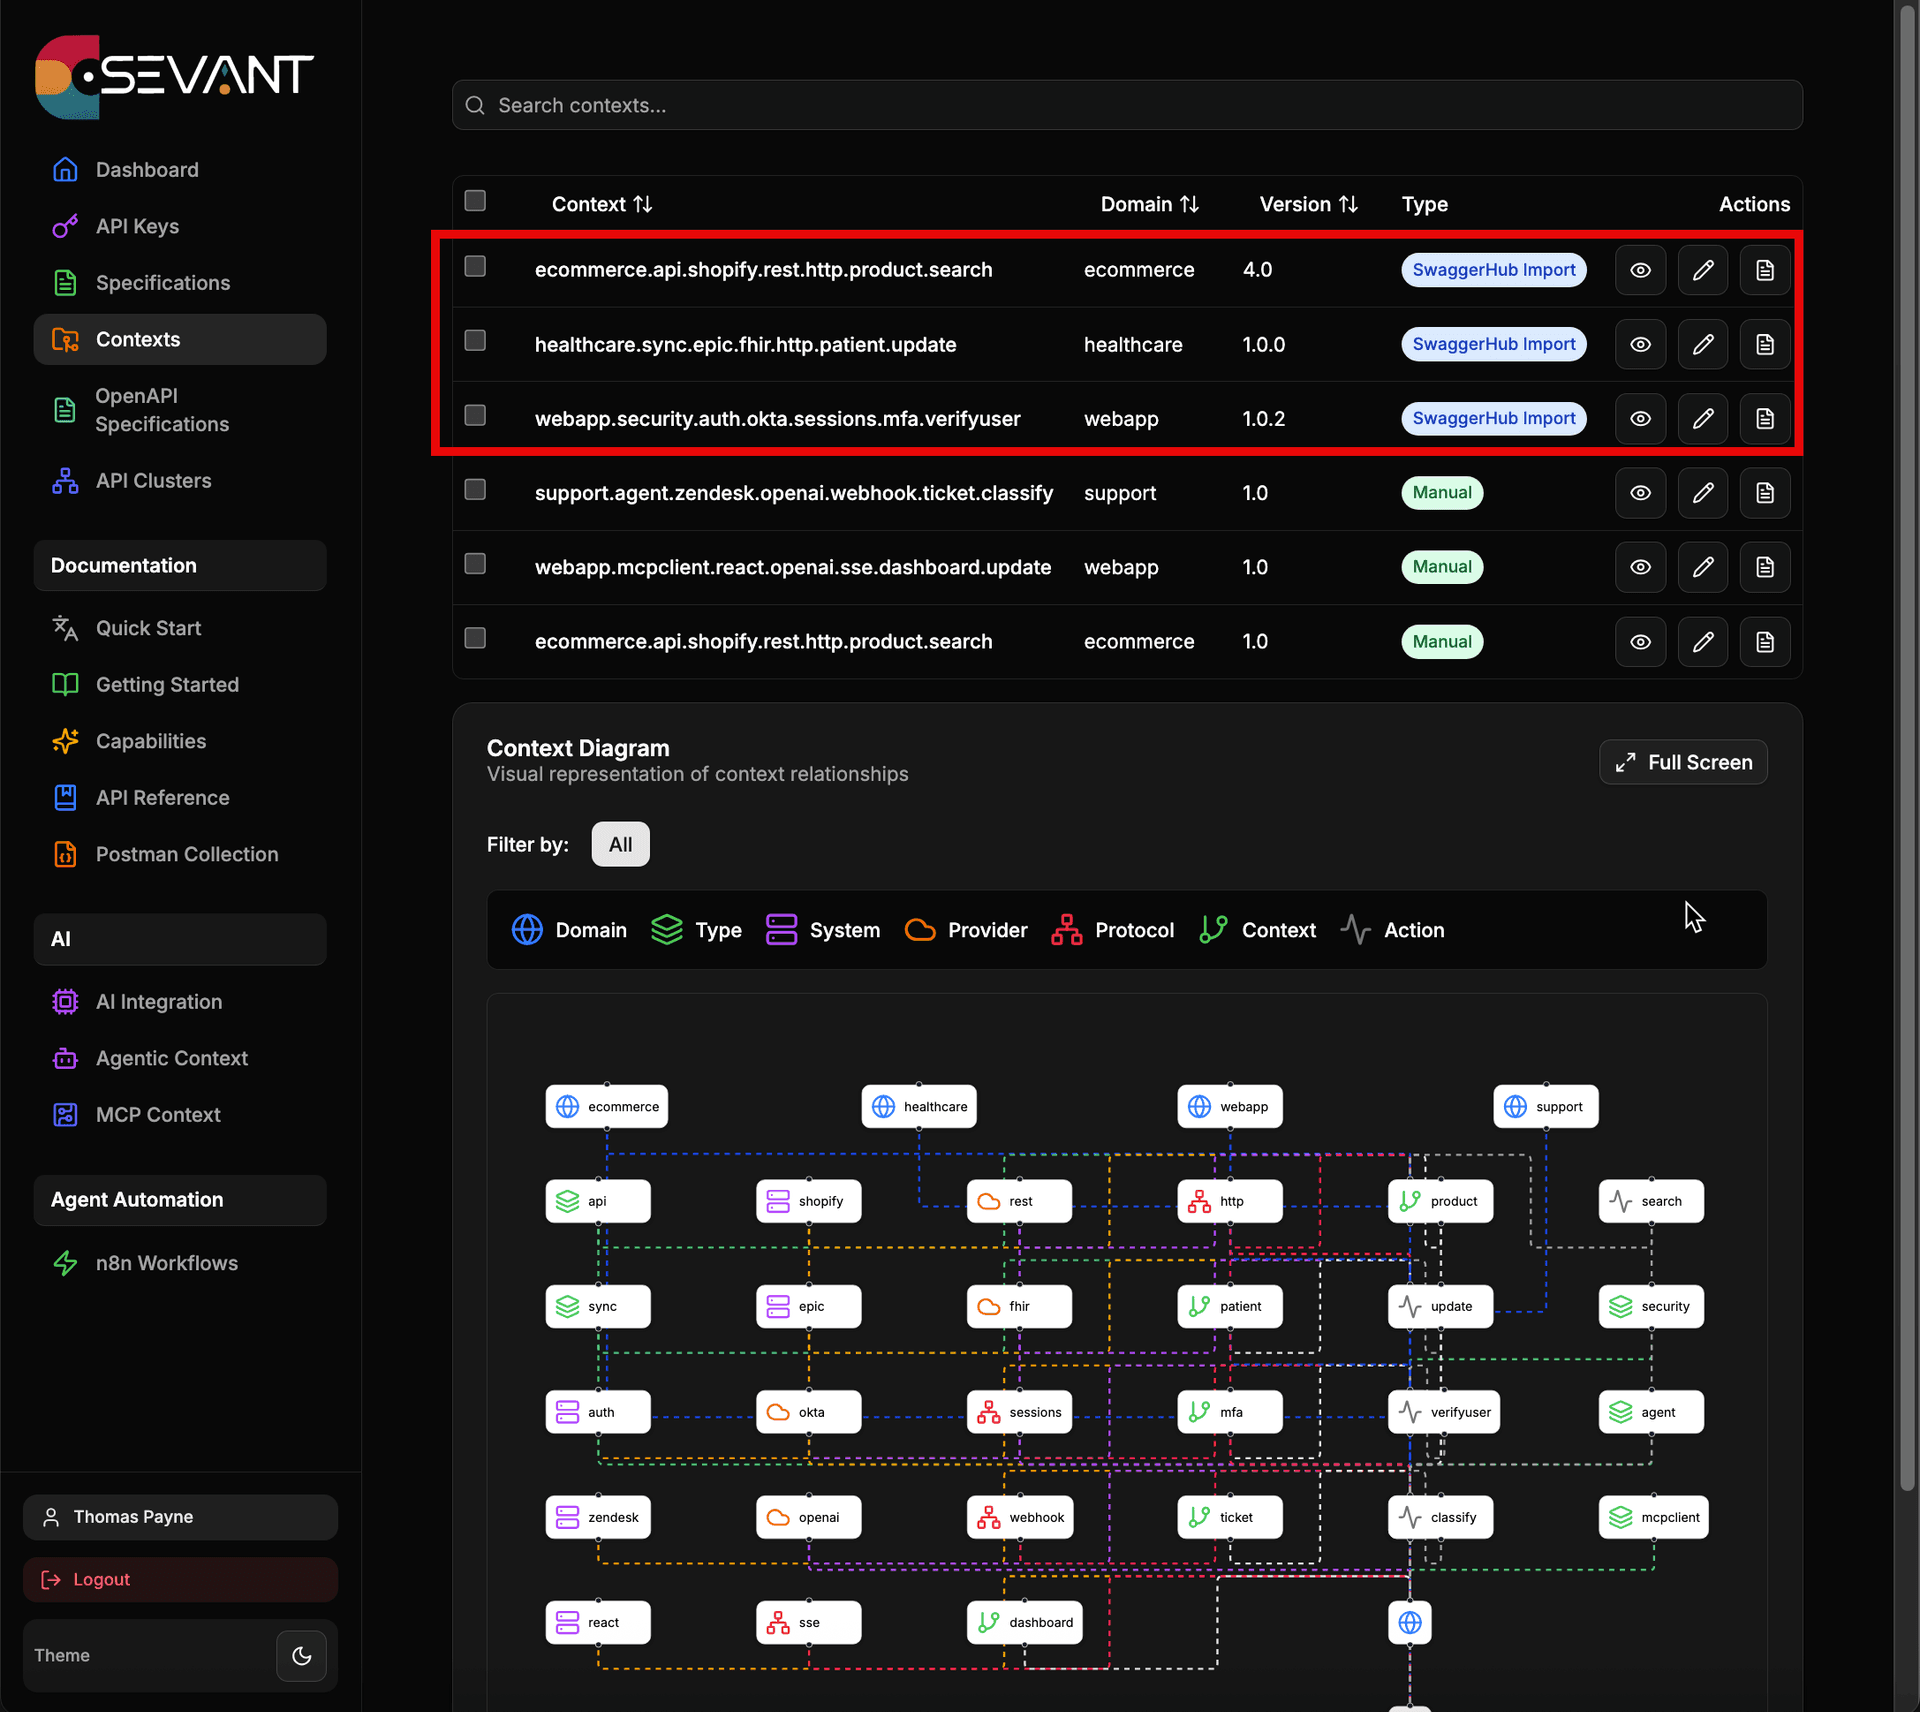Open the Dashboard page from sidebar
The width and height of the screenshot is (1920, 1712).
pyautogui.click(x=180, y=170)
